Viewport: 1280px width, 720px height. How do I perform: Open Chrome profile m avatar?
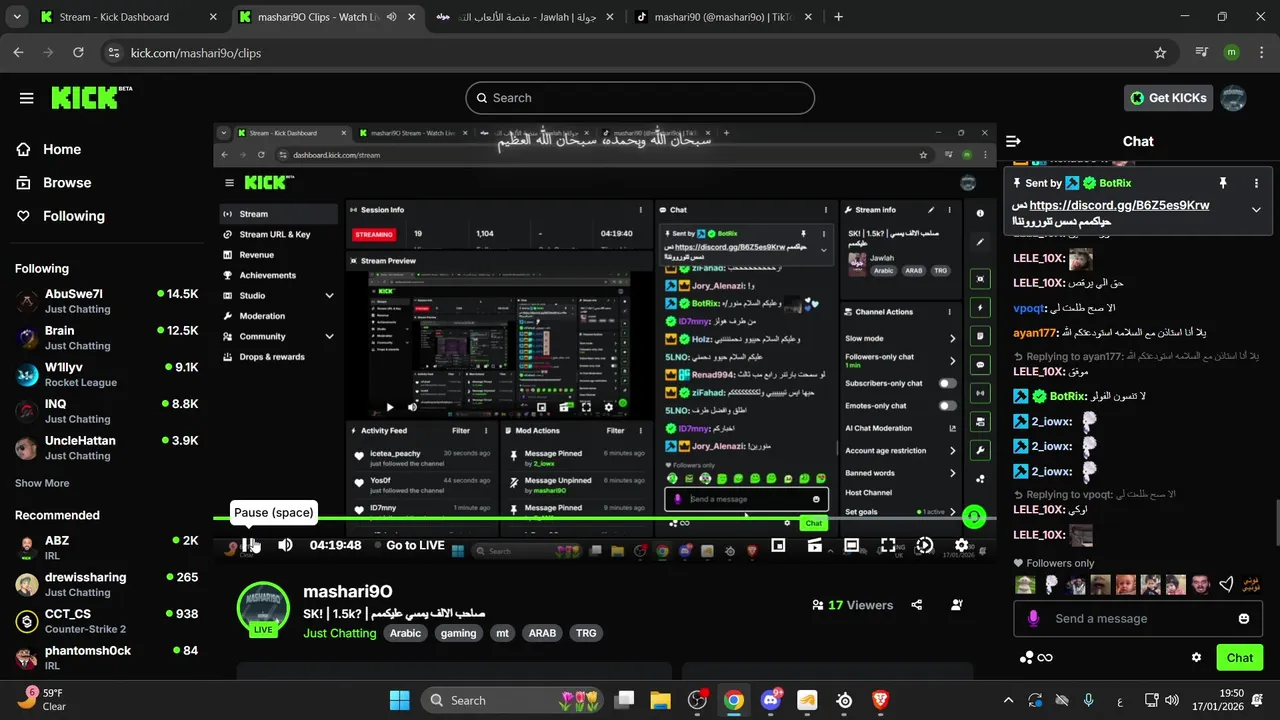[x=1232, y=53]
